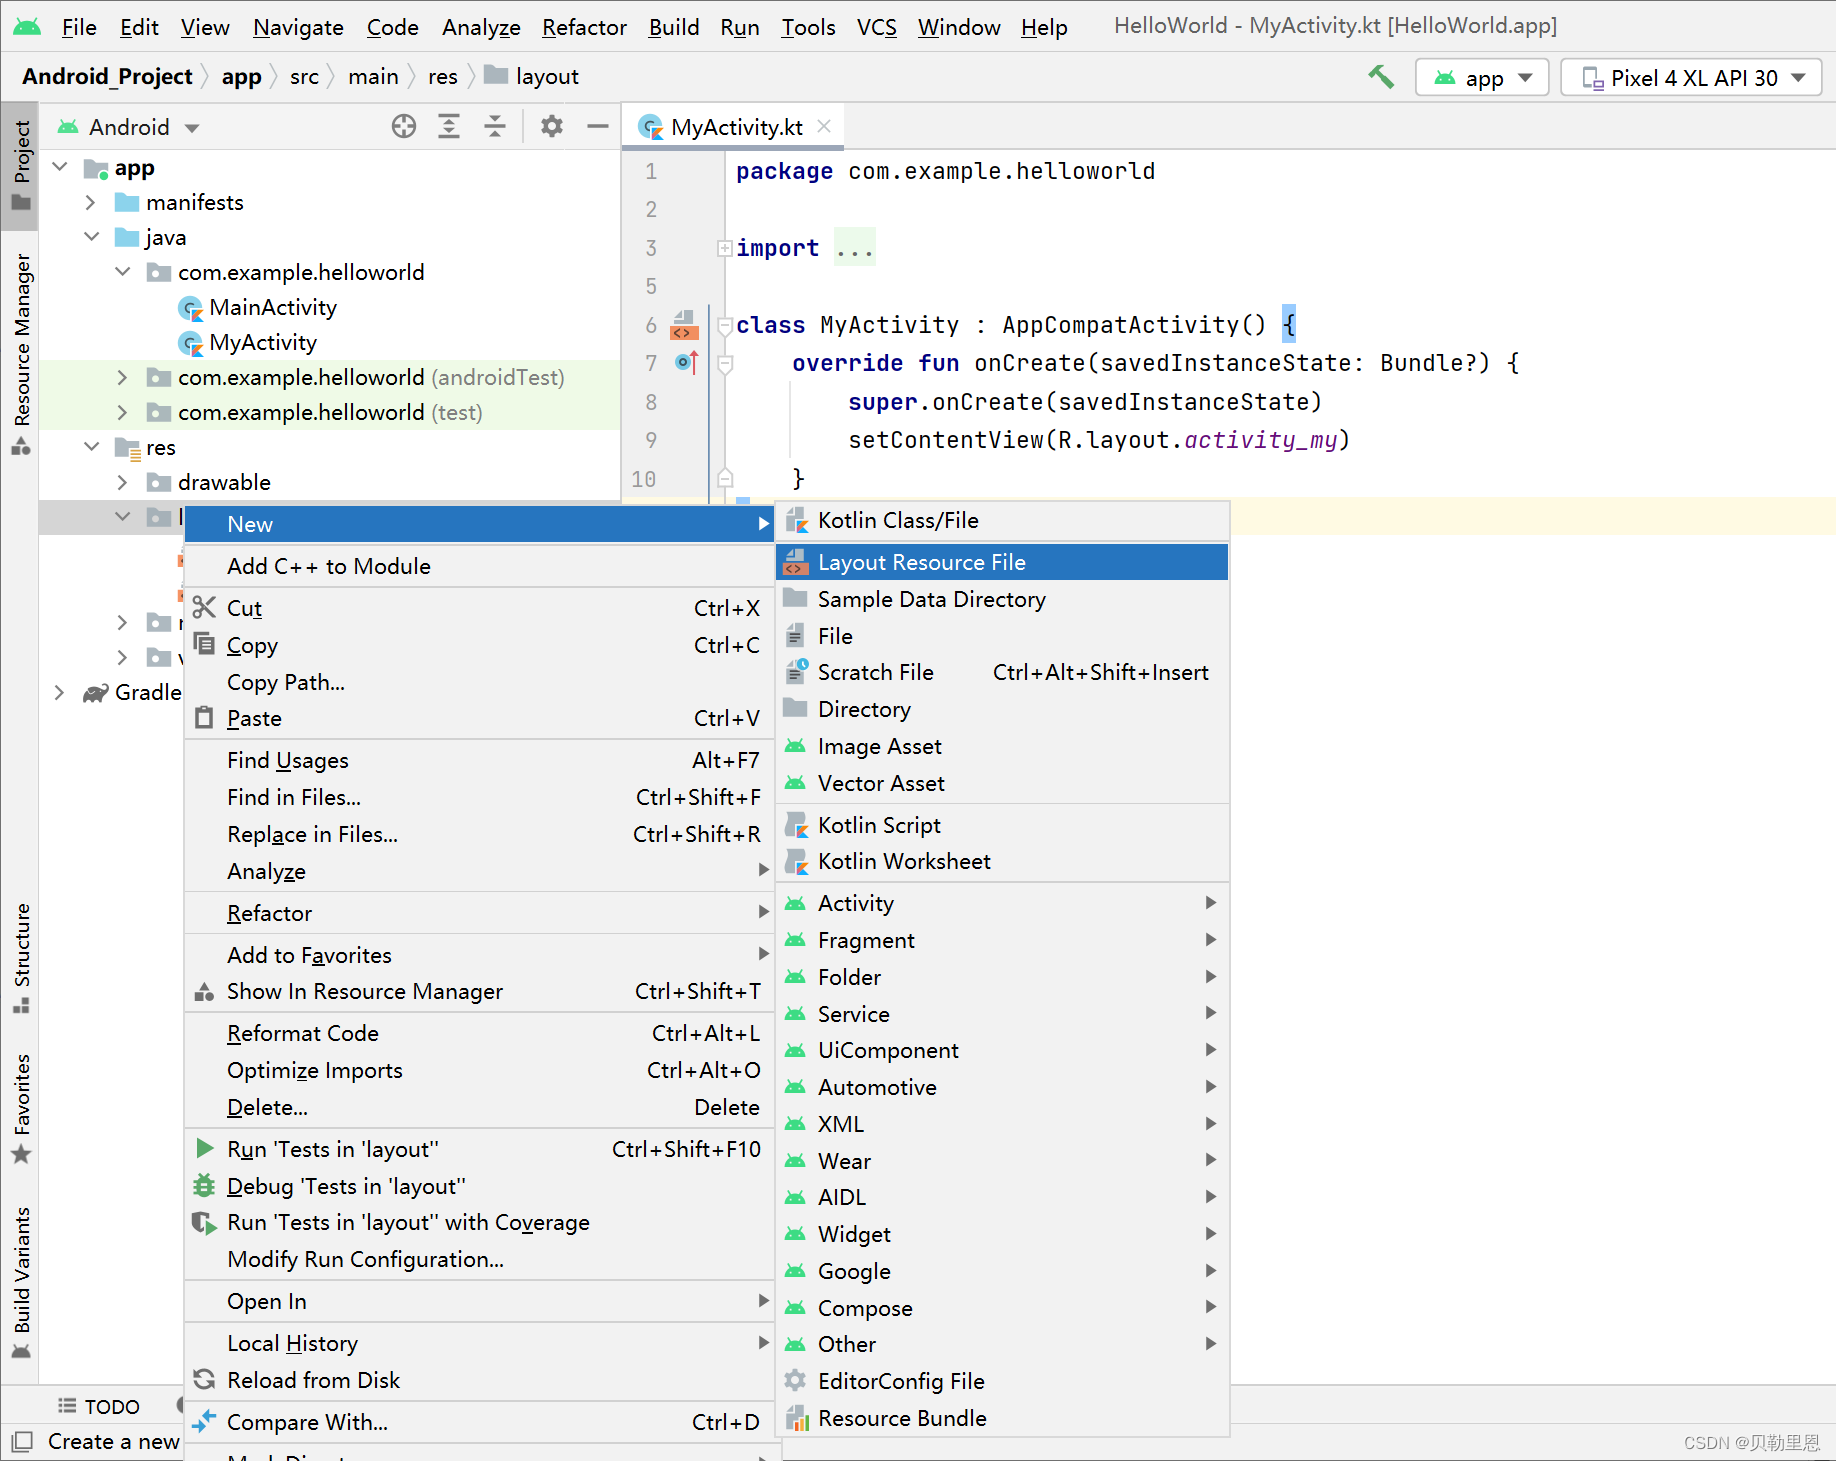Choose Reload from Disk
Viewport: 1836px width, 1461px height.
pyautogui.click(x=479, y=1380)
